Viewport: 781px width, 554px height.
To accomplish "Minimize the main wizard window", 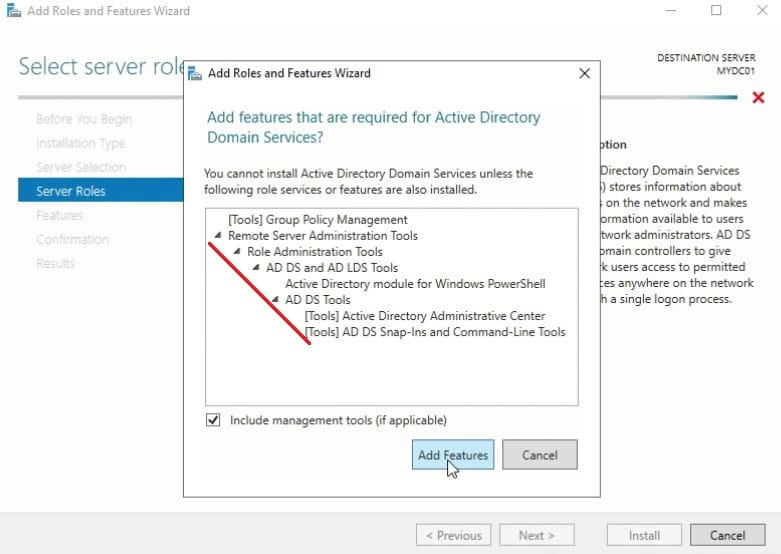I will tap(671, 10).
